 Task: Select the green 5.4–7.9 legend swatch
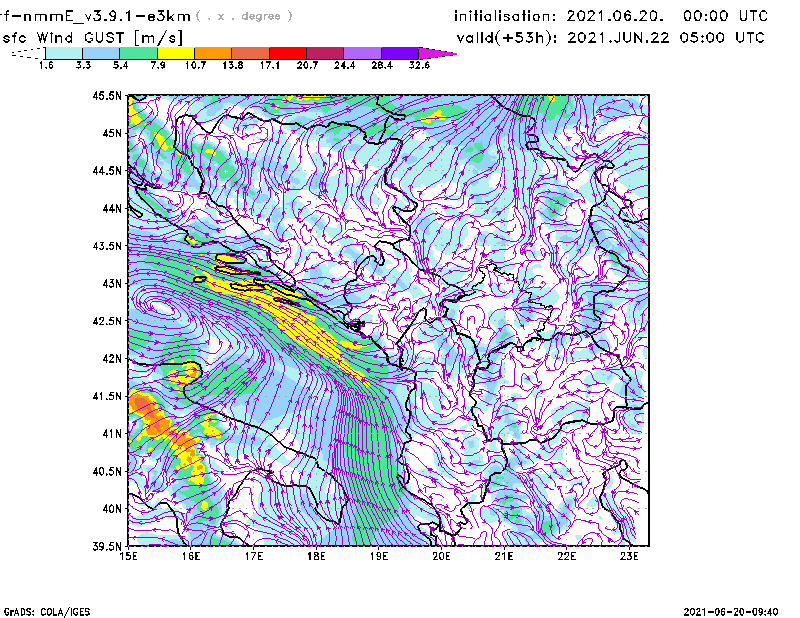[138, 53]
